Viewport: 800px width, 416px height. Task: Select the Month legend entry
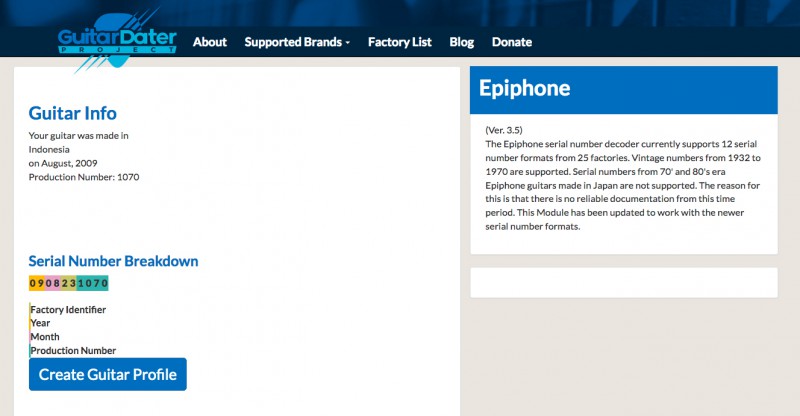click(x=45, y=337)
